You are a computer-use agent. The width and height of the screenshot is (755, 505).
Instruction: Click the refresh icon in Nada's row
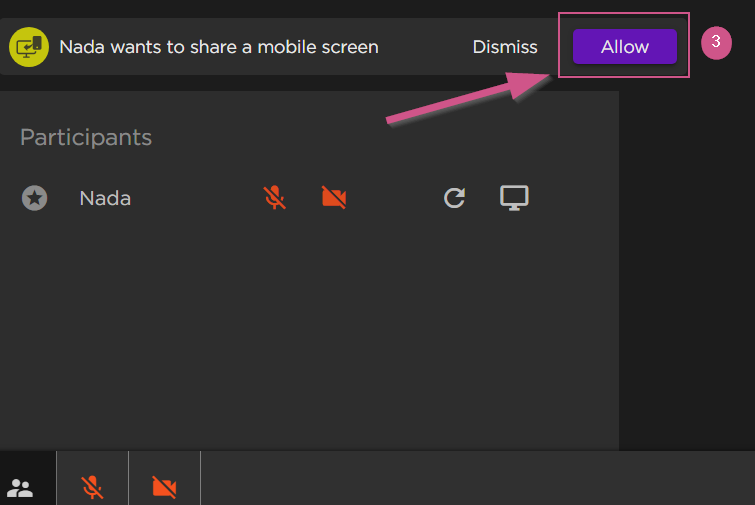(x=454, y=198)
